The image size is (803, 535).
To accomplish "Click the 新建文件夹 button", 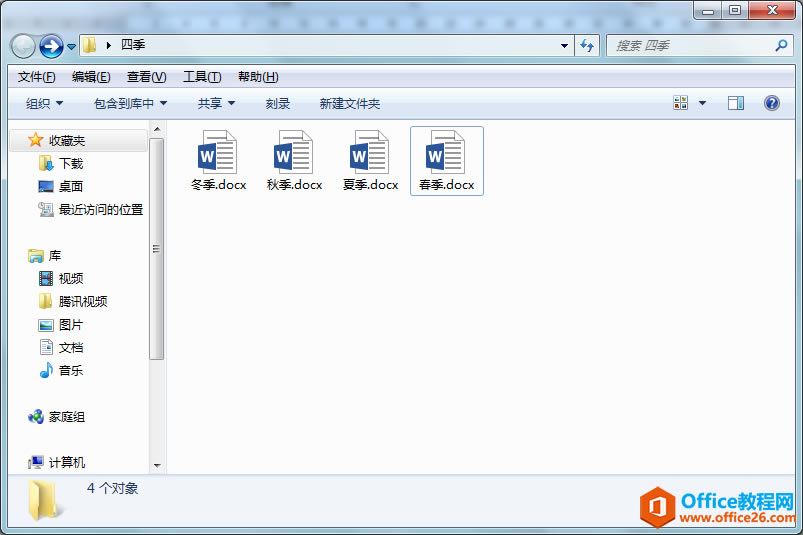I will pyautogui.click(x=350, y=103).
